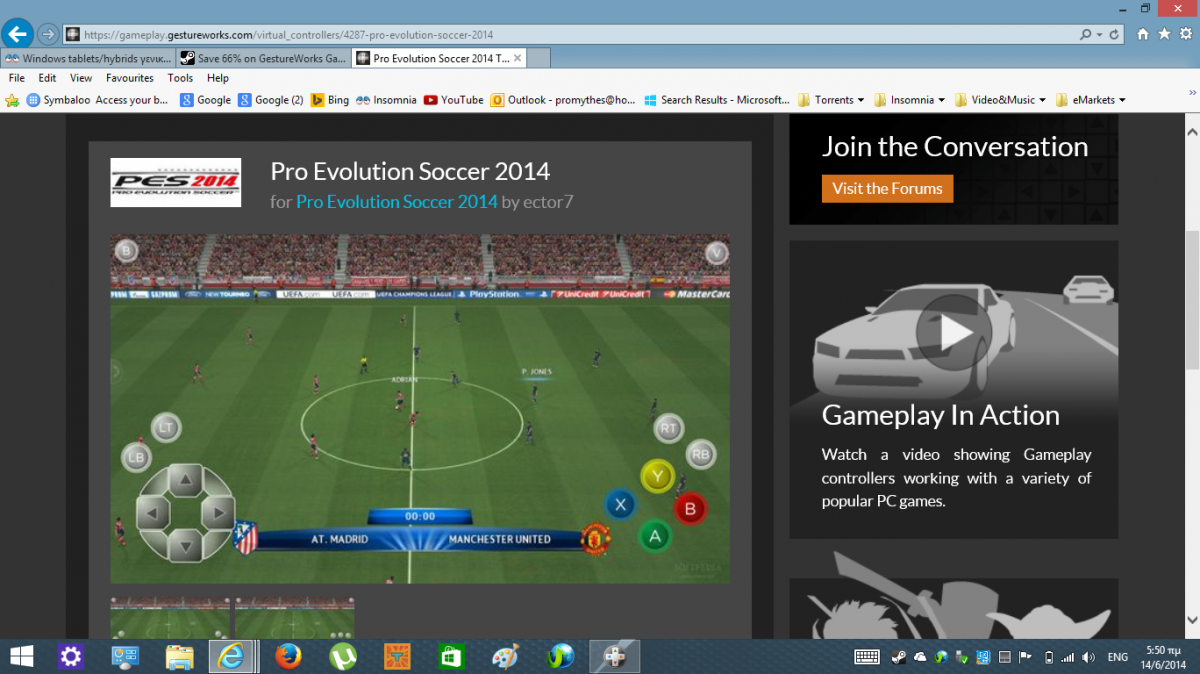1200x674 pixels.
Task: Launch Firefox from the taskbar
Action: pyautogui.click(x=289, y=657)
